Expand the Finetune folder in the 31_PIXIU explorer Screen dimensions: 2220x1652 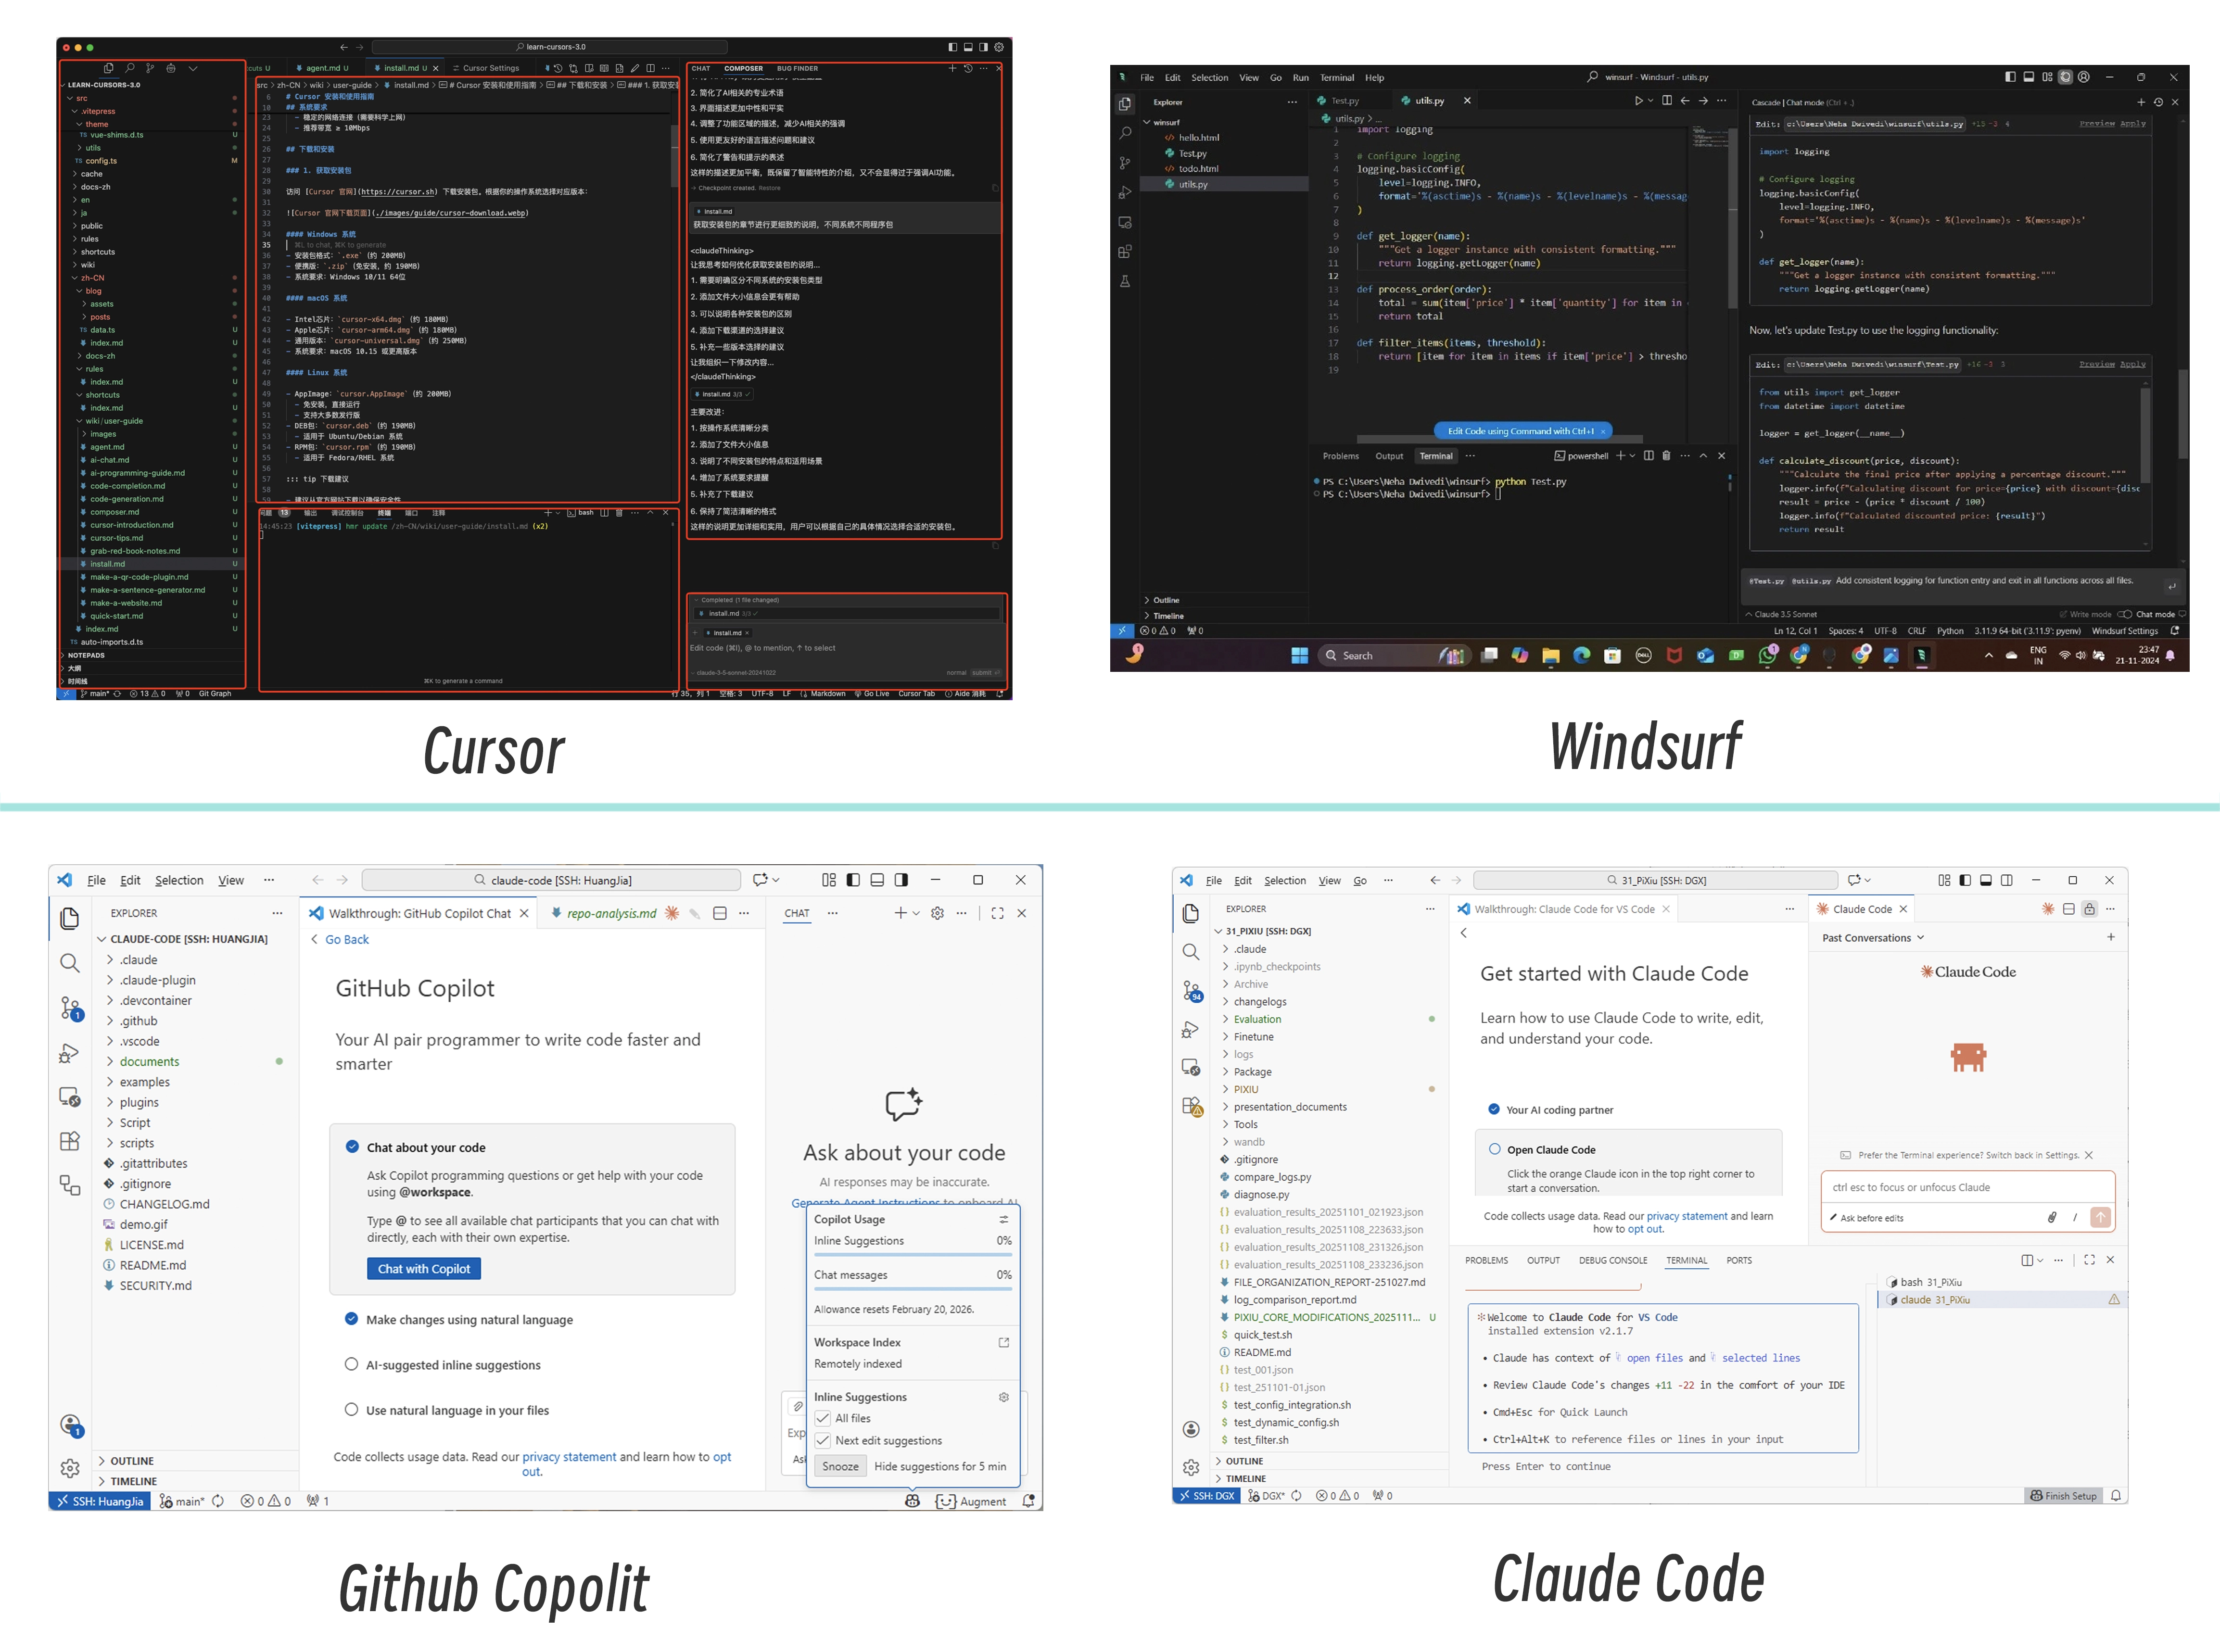point(1253,1037)
